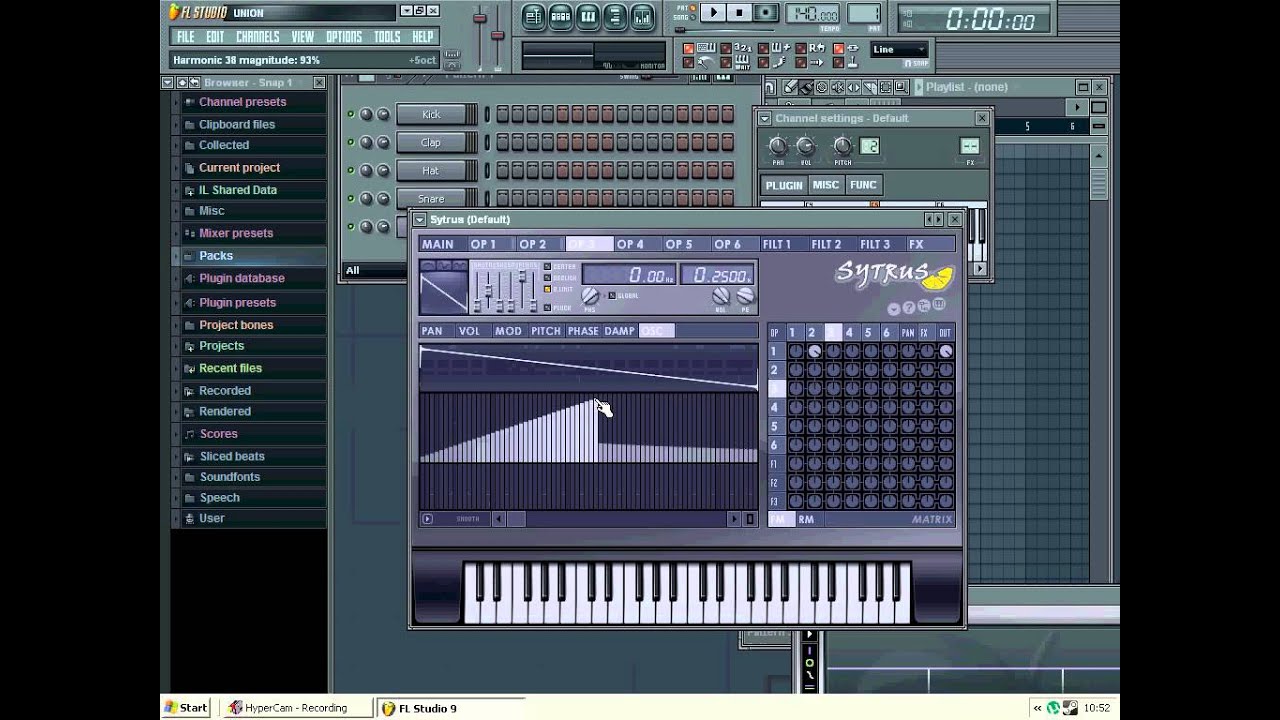Toggle the Hat channel mute LED
Image resolution: width=1280 pixels, height=720 pixels.
tap(351, 170)
